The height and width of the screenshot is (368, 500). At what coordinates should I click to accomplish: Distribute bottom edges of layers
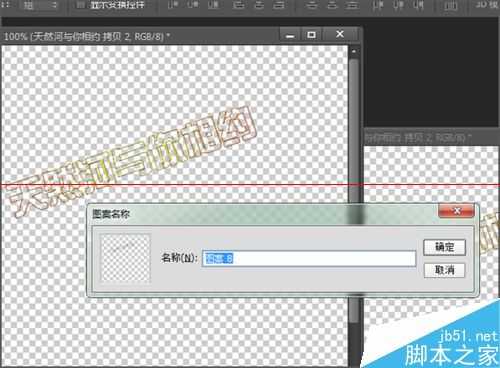tap(353, 5)
